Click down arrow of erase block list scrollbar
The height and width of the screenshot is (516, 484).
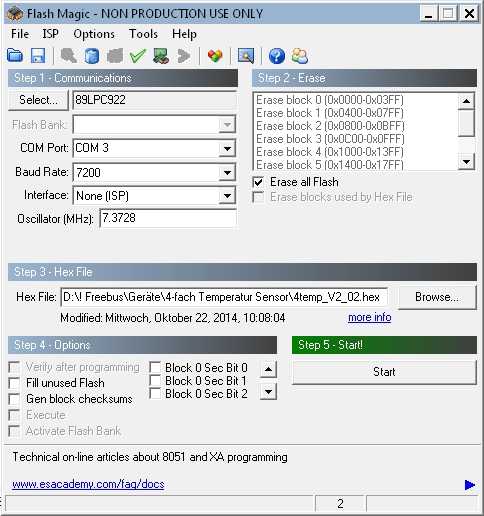[x=466, y=162]
